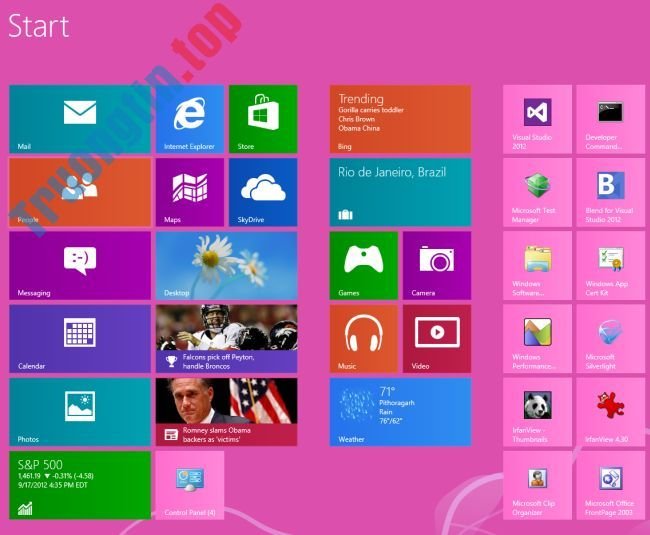Open the Maps tile
This screenshot has width=650, height=535.
click(x=189, y=192)
